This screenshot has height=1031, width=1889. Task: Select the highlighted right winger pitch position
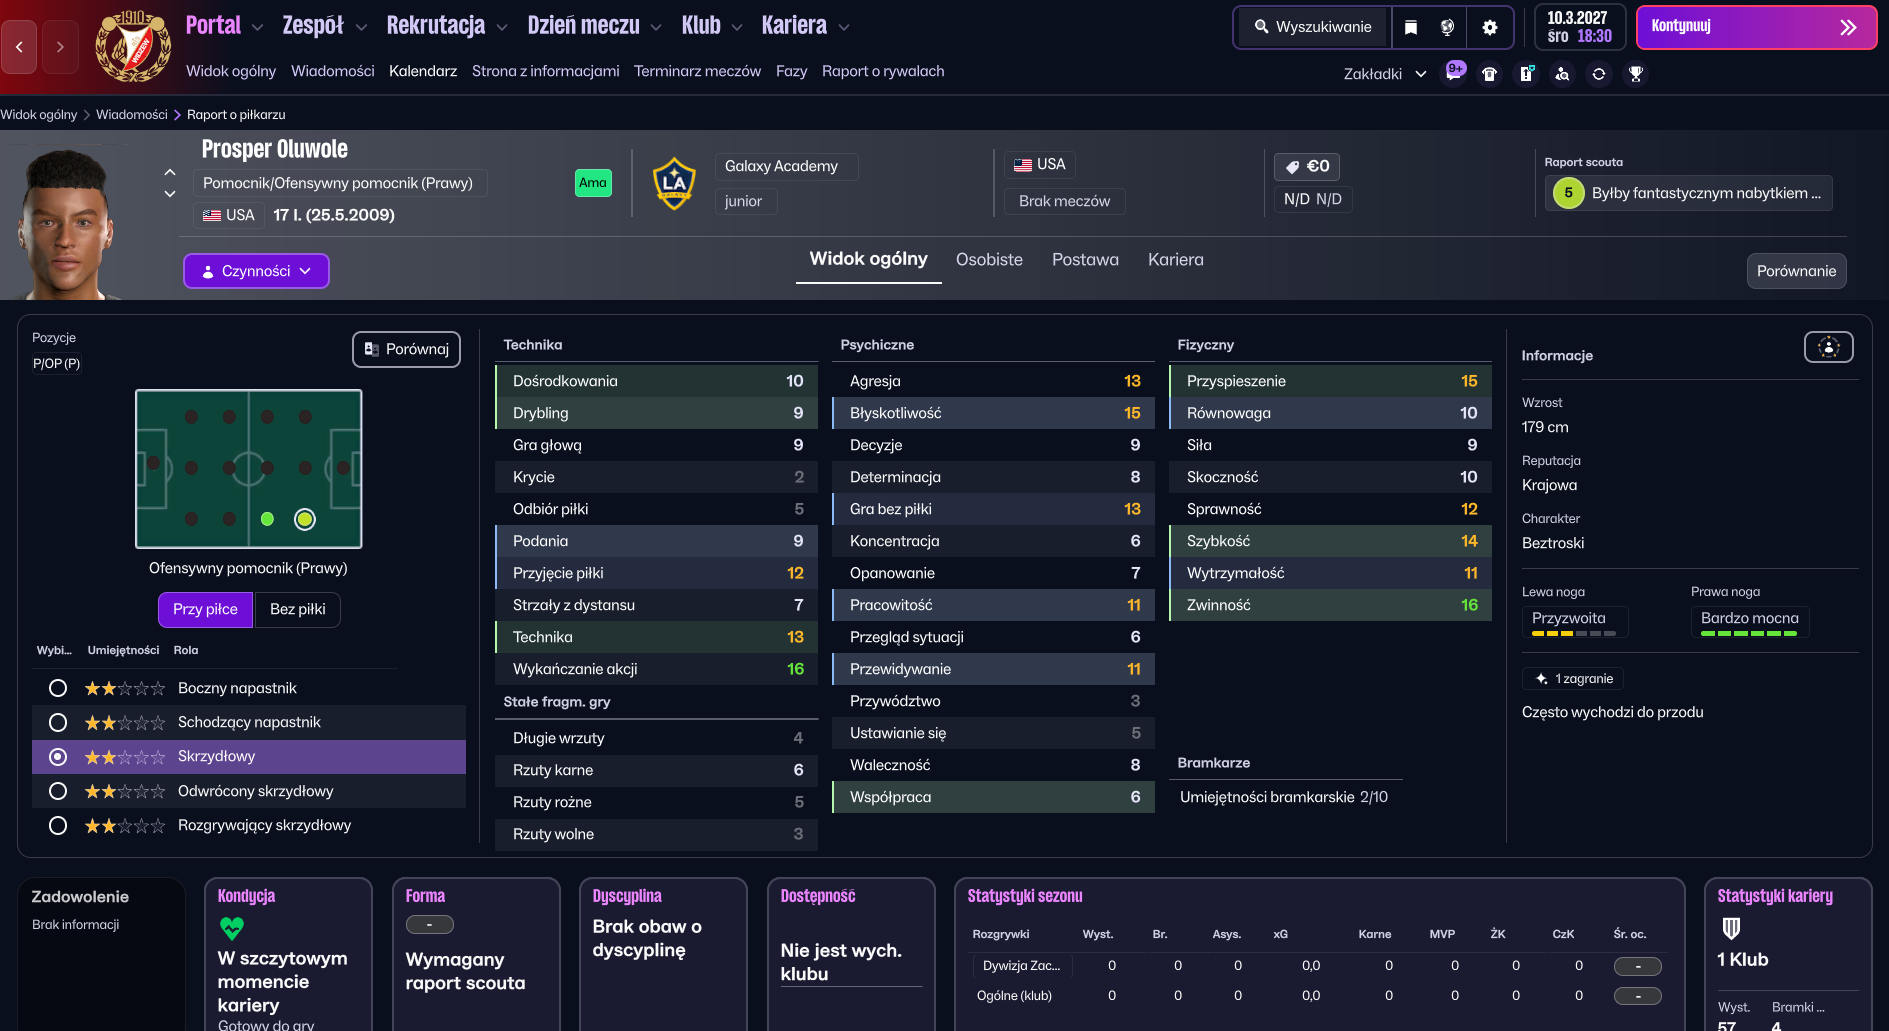point(305,519)
